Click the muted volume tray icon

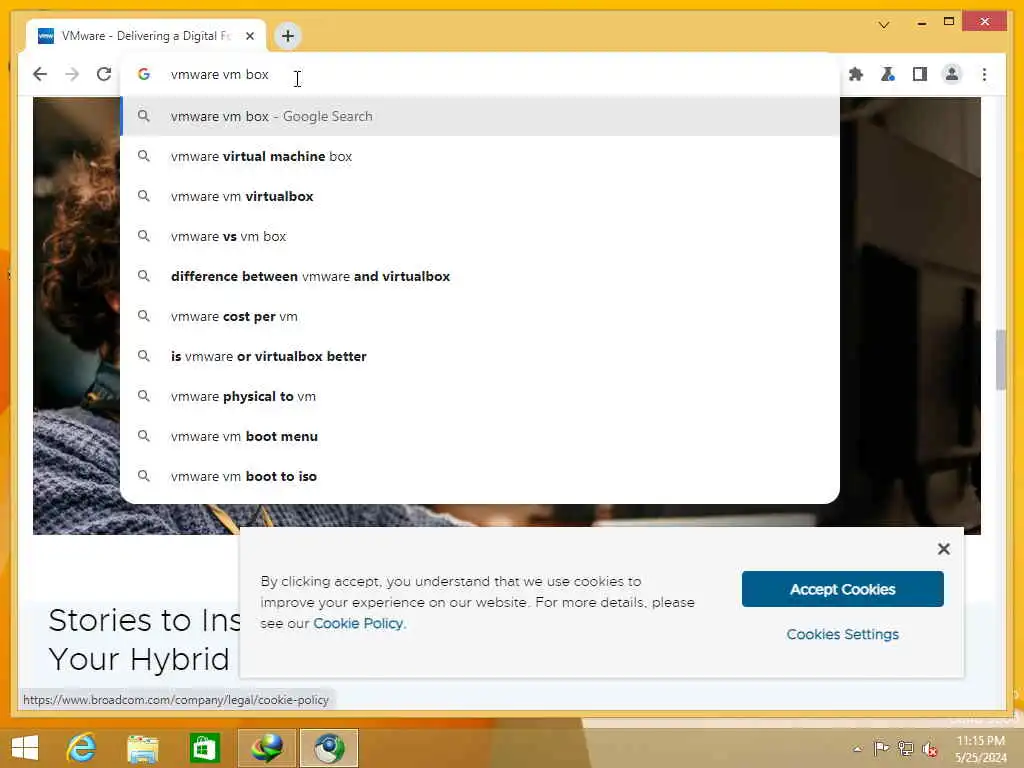coord(929,748)
